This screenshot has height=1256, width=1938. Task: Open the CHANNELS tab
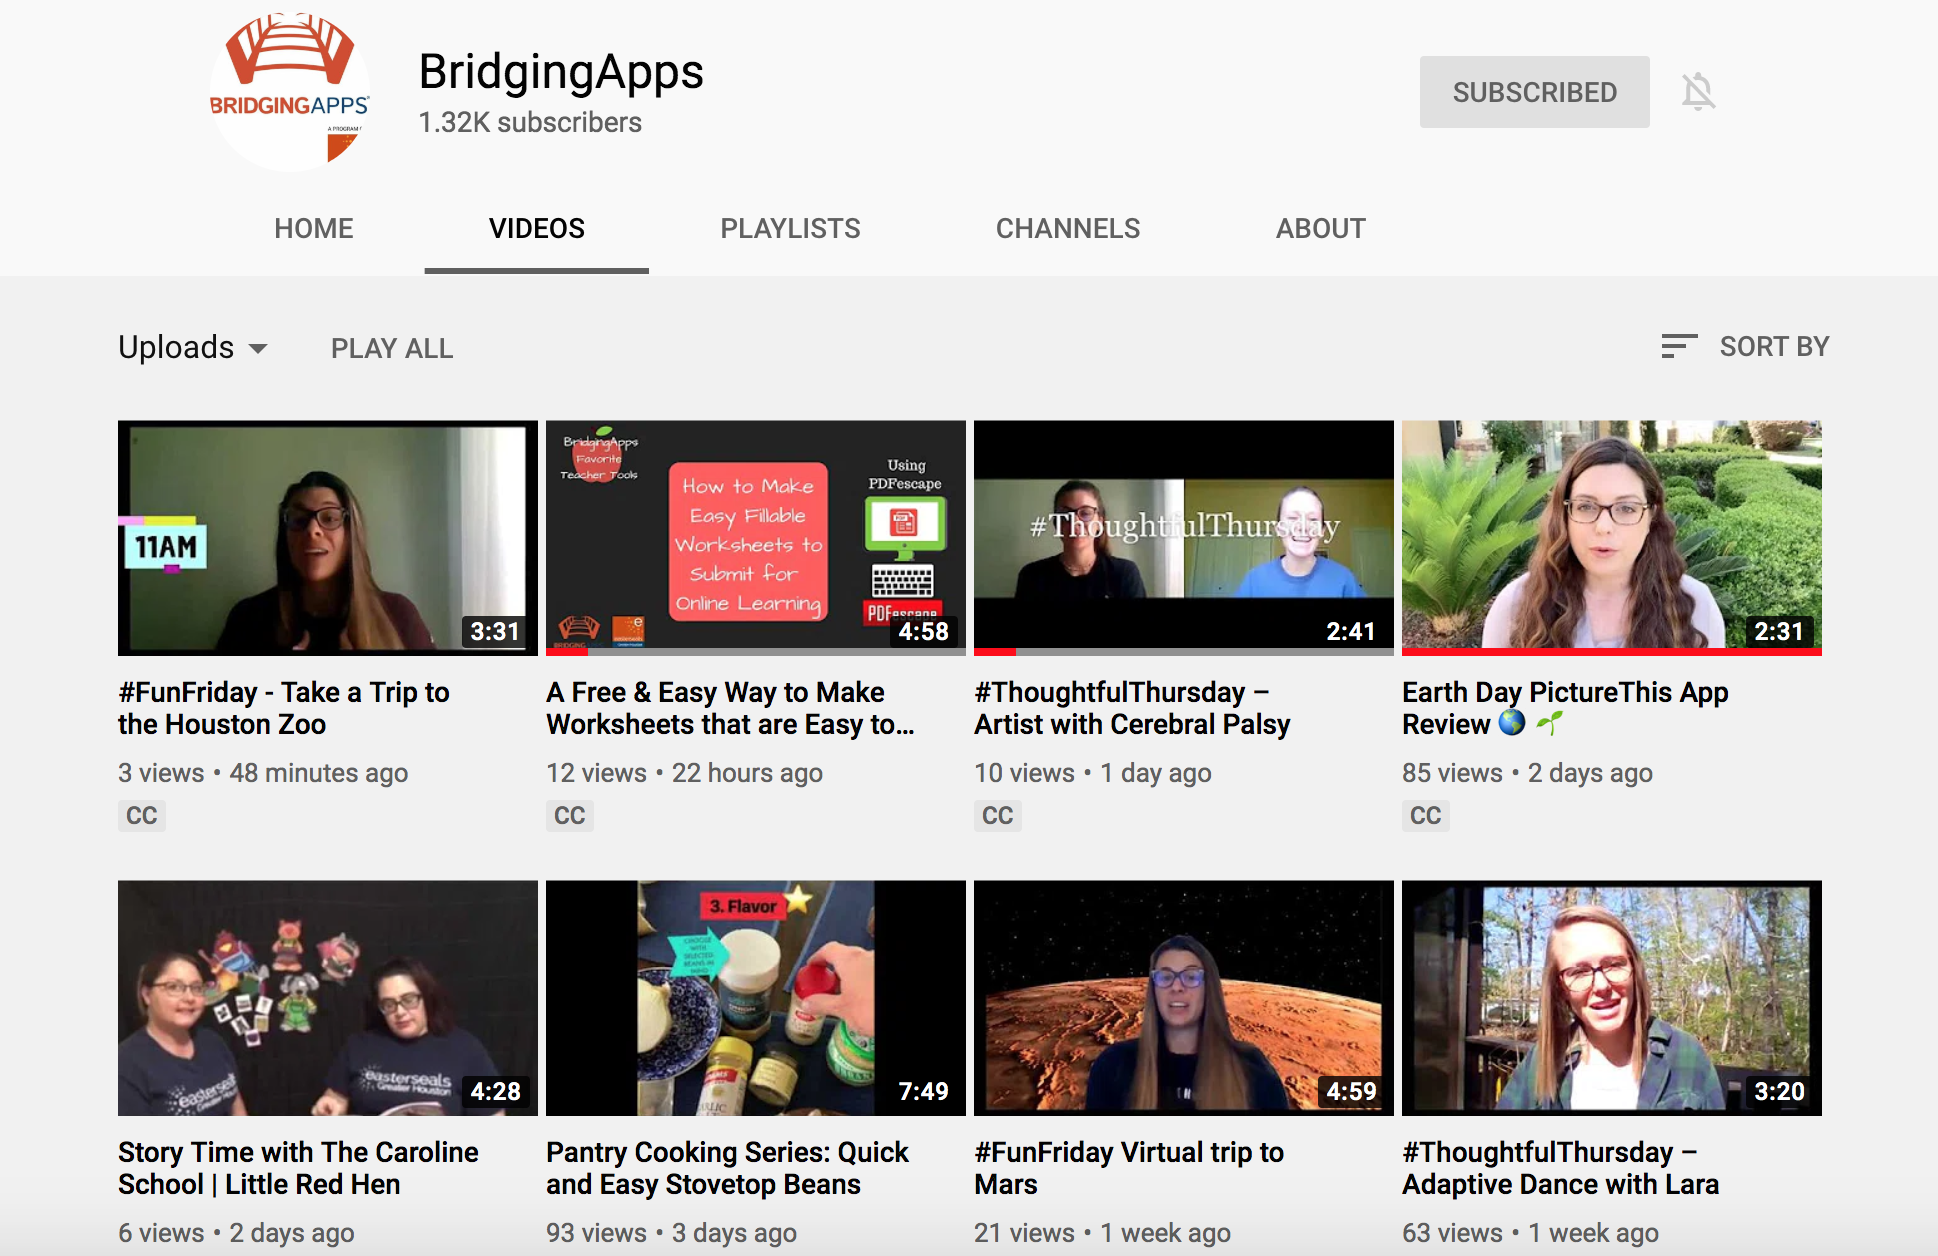[1068, 229]
